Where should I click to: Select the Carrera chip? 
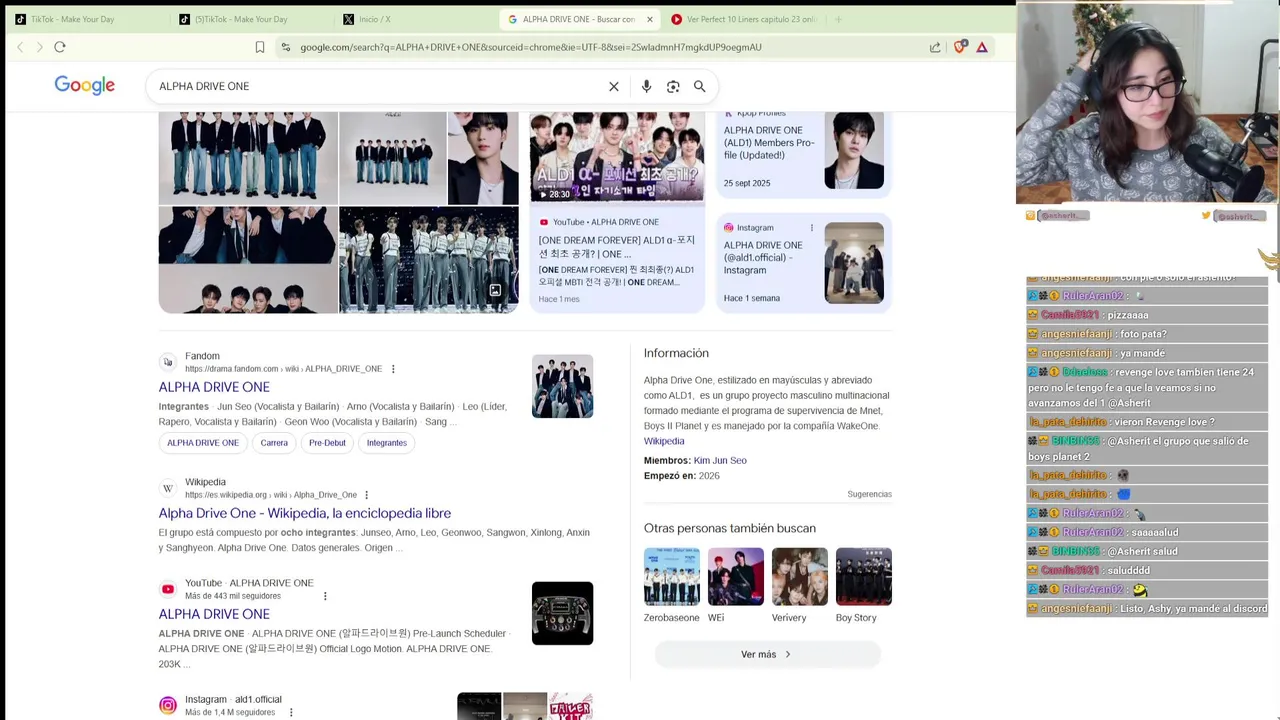274,443
